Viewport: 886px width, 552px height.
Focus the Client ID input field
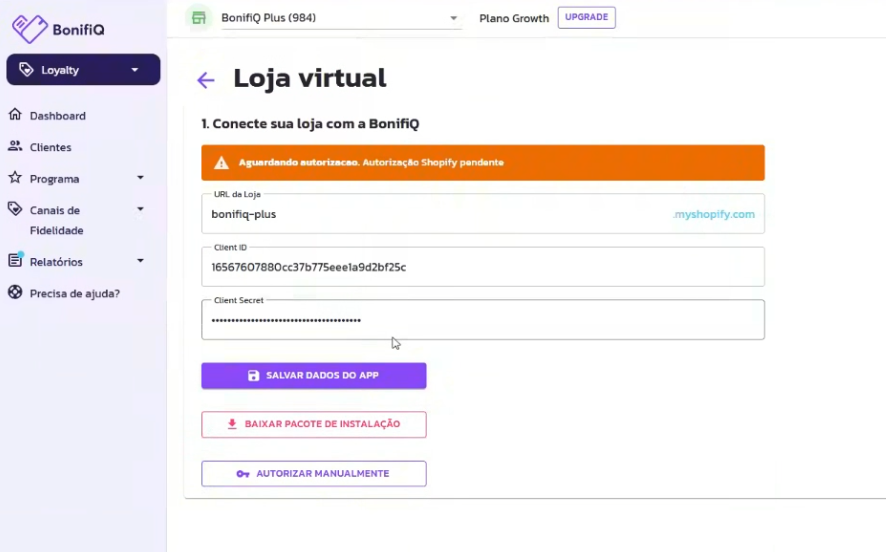coord(483,267)
